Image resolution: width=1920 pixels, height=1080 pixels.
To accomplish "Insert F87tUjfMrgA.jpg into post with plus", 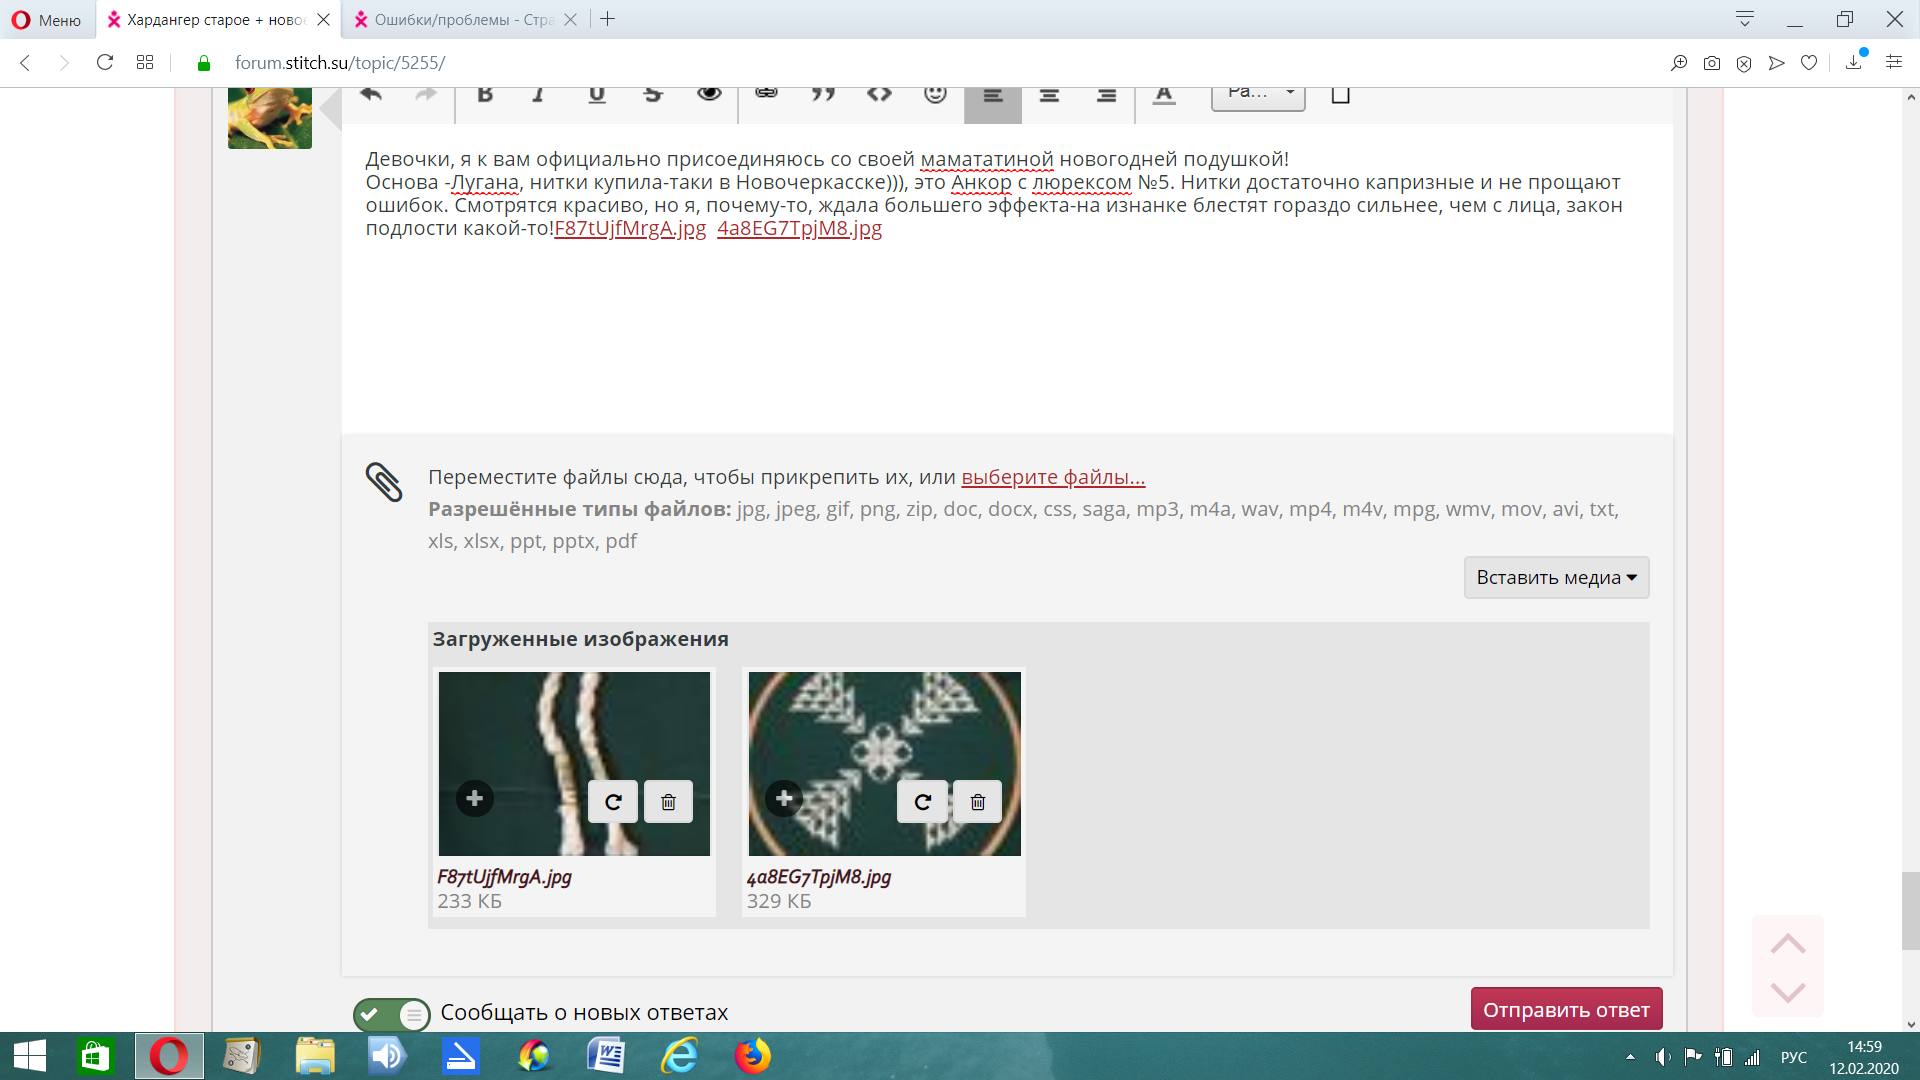I will pos(475,798).
